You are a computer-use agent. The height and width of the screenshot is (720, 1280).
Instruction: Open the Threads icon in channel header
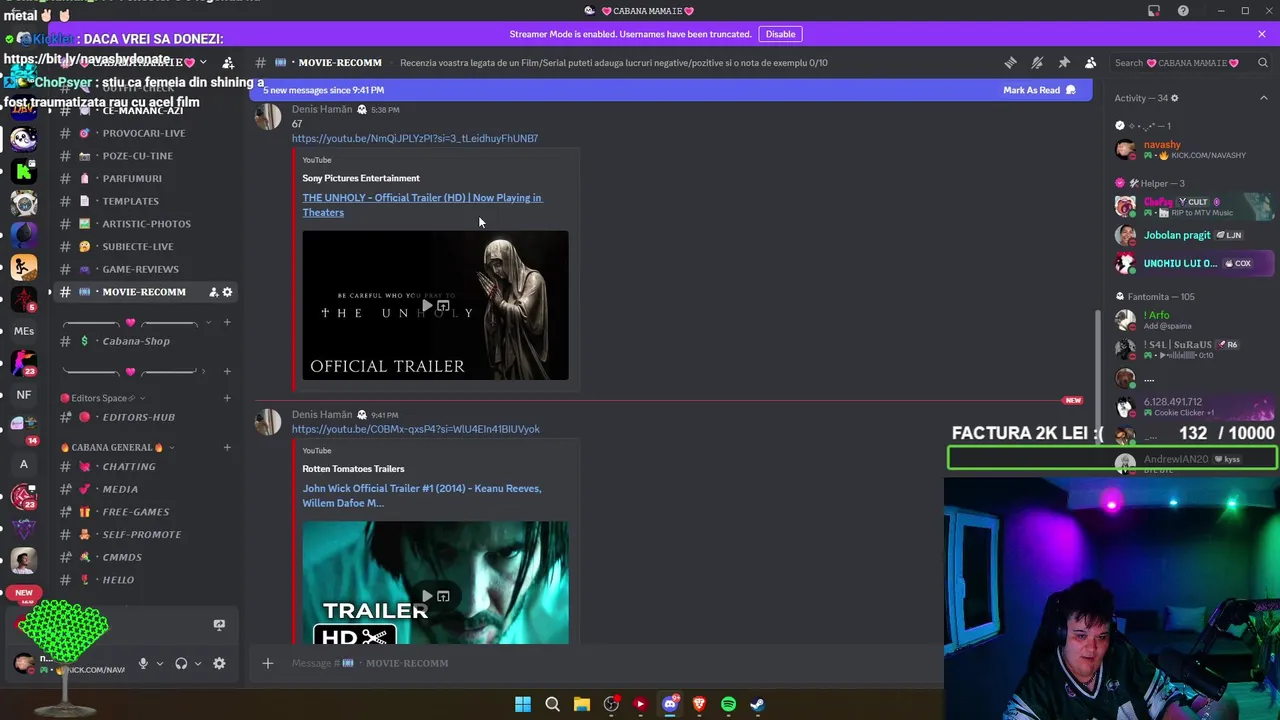tap(1010, 62)
